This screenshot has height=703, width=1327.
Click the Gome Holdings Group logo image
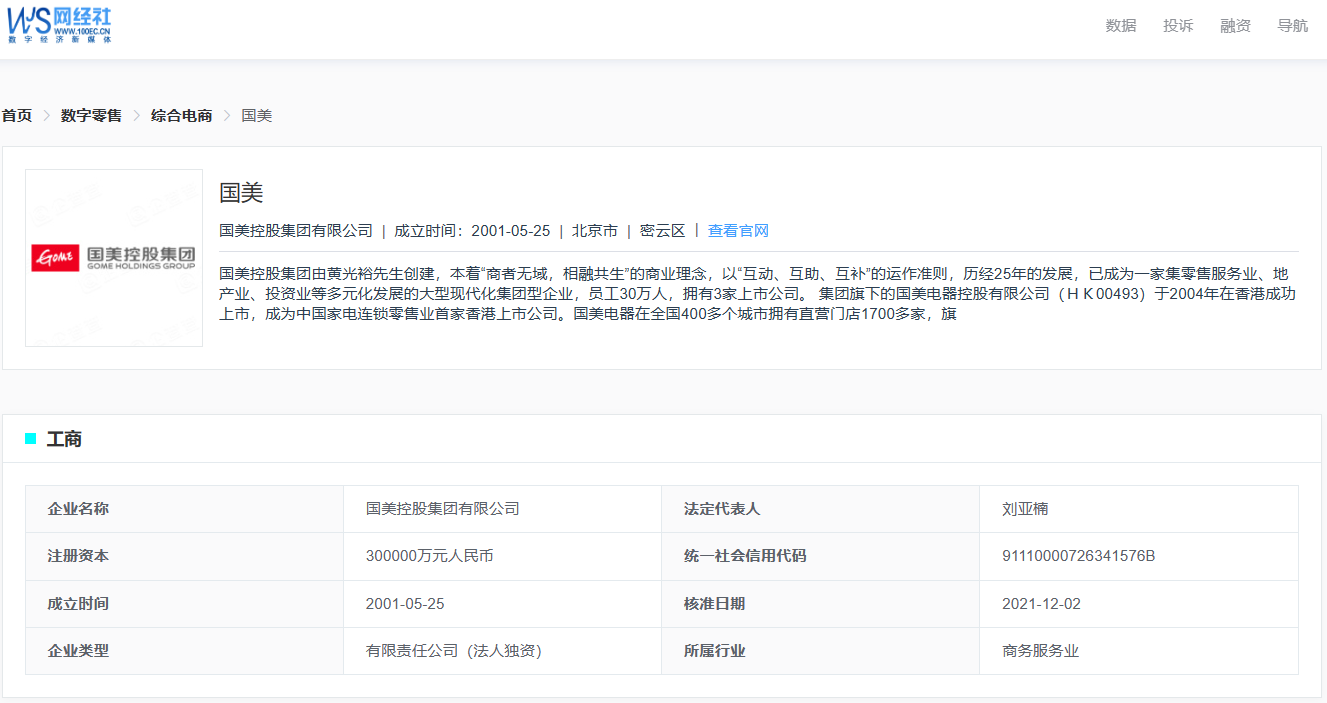point(114,258)
